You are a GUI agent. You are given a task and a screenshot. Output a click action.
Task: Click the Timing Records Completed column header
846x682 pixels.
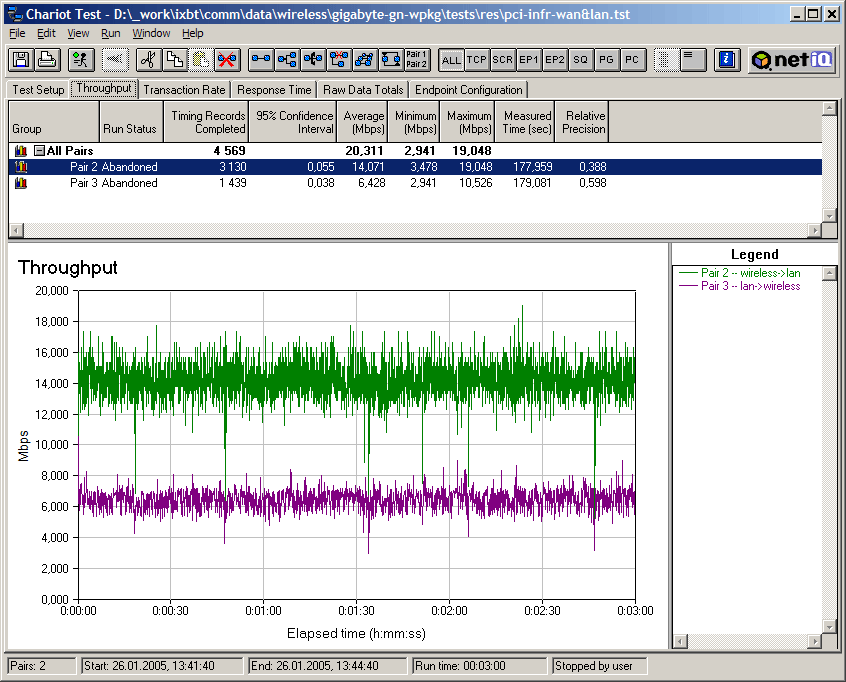click(207, 122)
